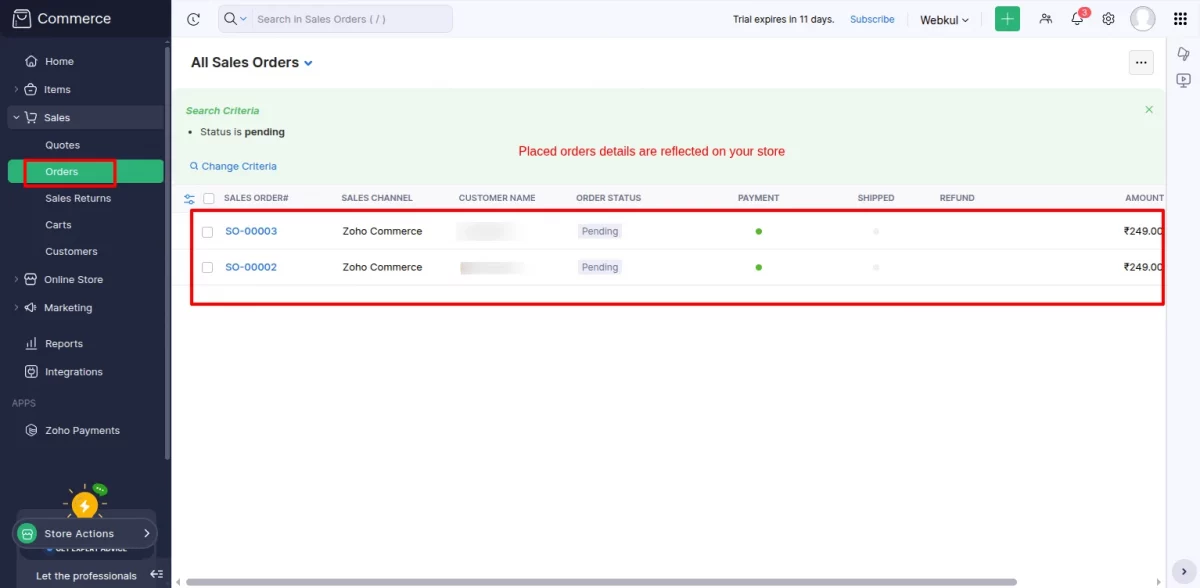Collapse the sidebar toggle icon
Viewport: 1200px width, 588px height.
click(156, 574)
